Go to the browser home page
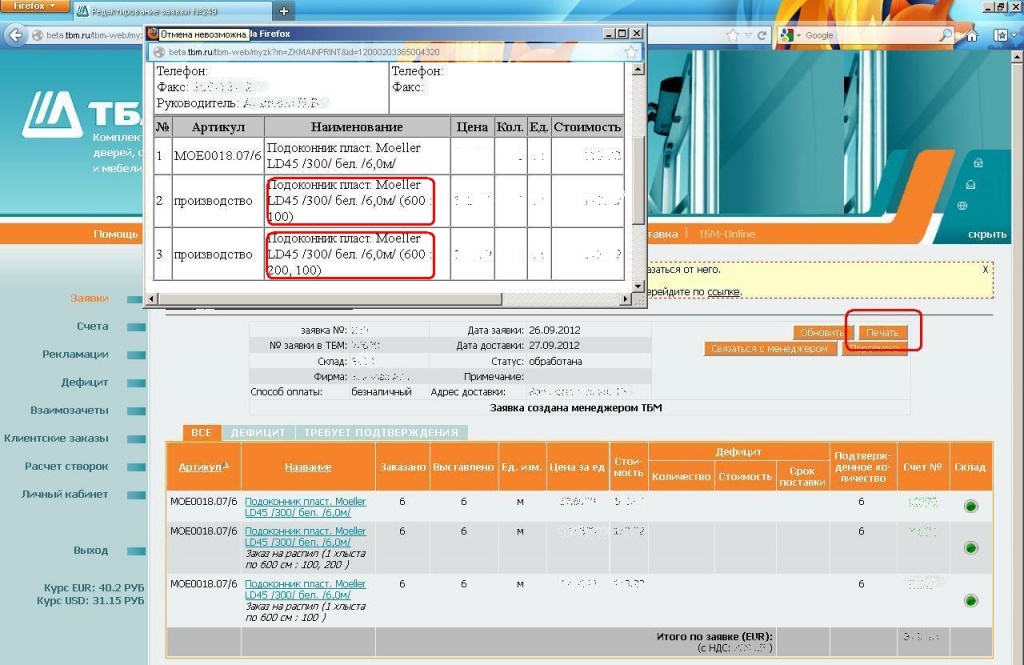 click(972, 35)
